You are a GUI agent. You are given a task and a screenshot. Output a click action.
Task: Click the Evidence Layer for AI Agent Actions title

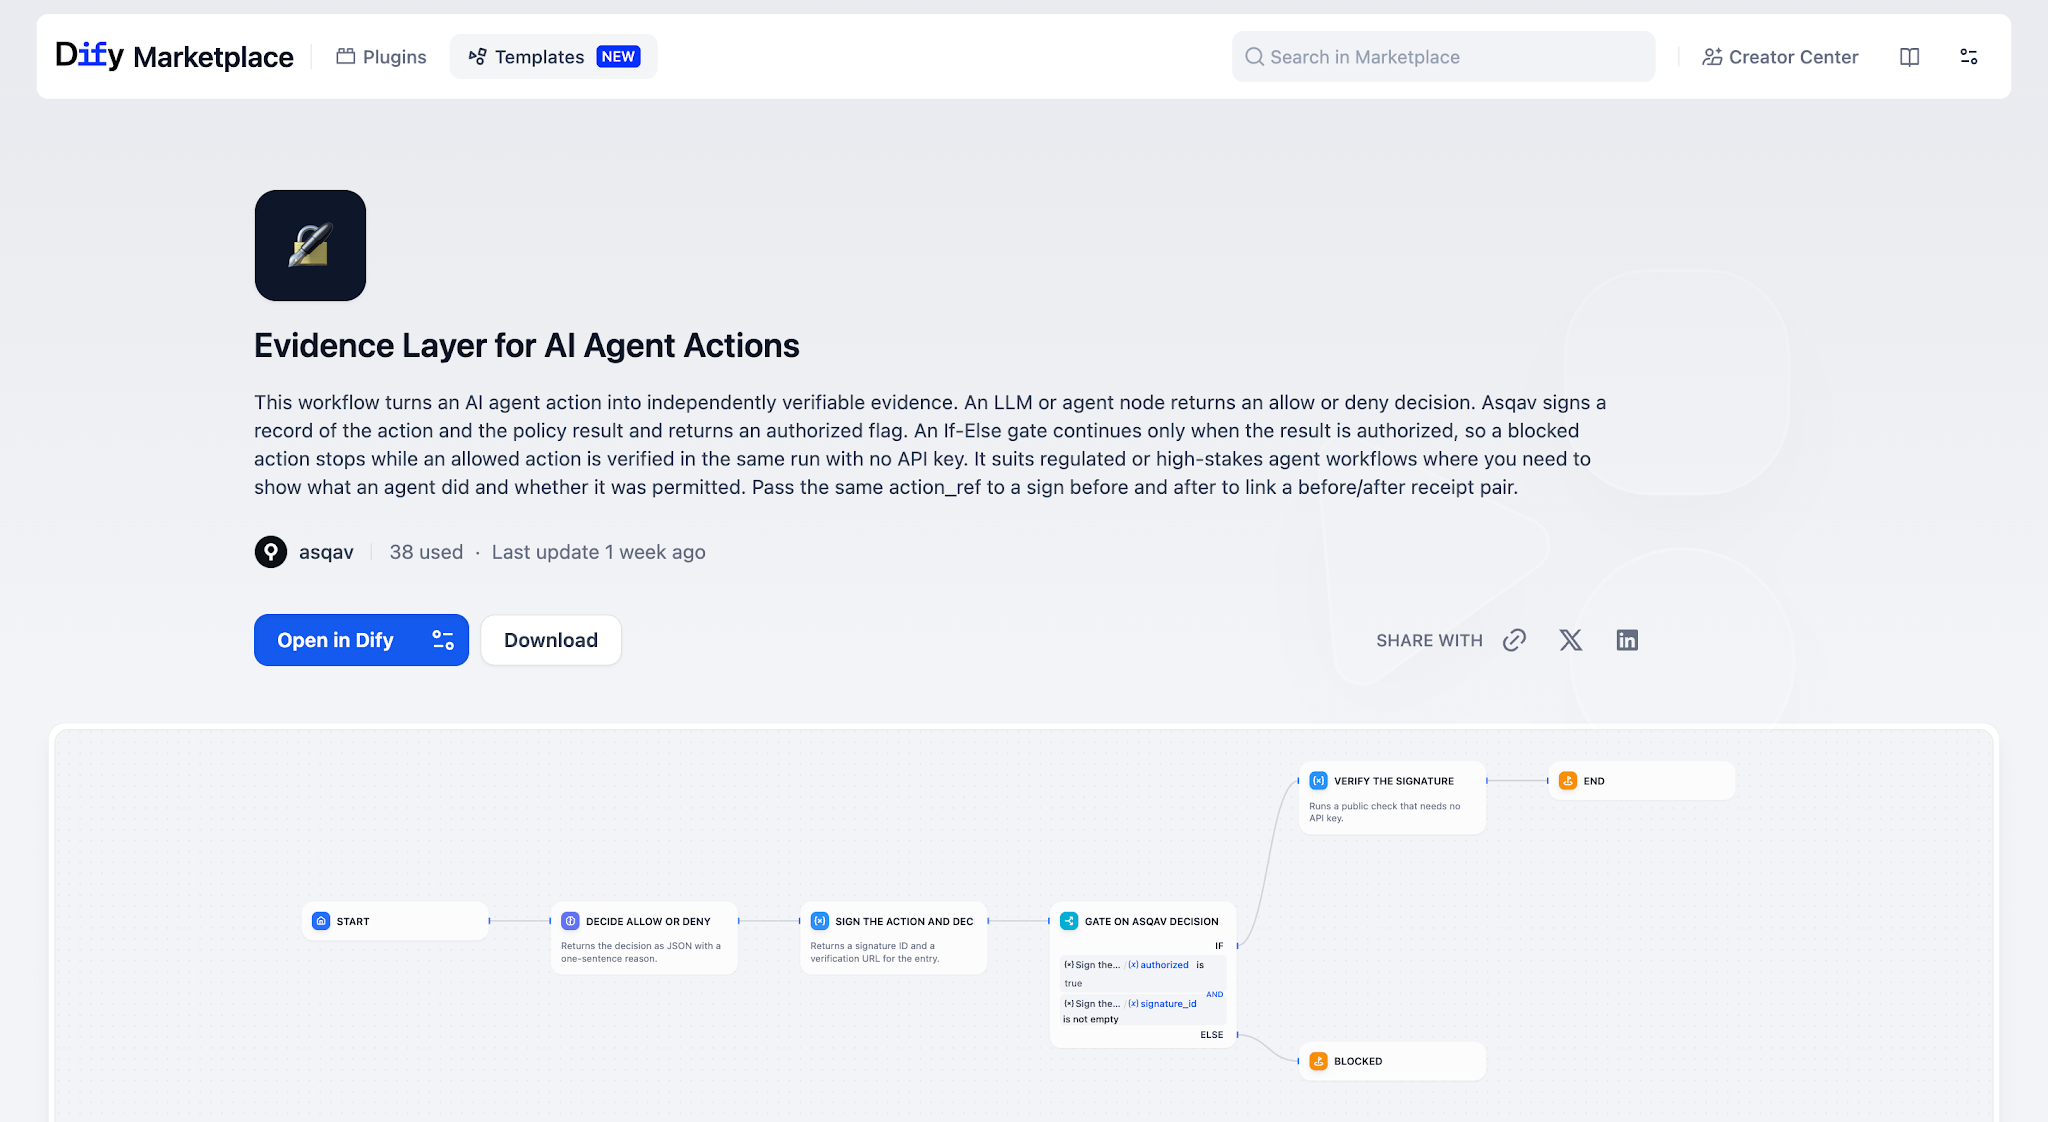coord(526,346)
